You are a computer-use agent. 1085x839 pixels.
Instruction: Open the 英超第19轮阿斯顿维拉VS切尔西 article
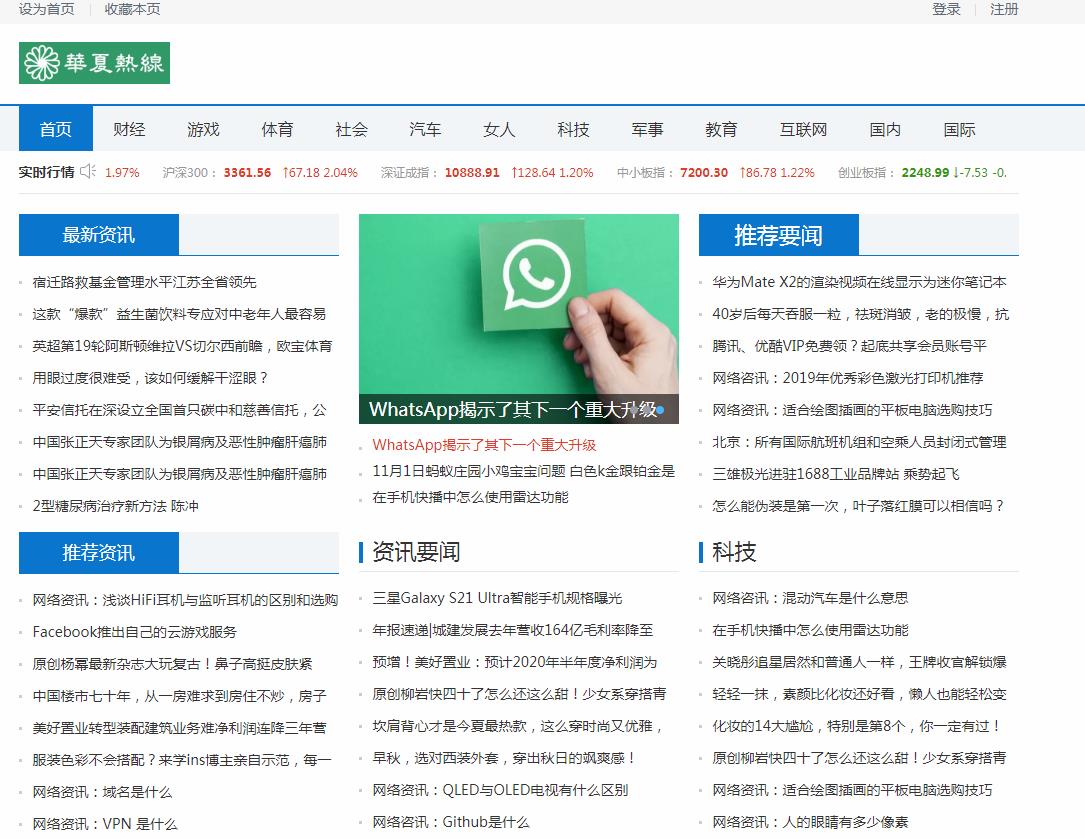tap(182, 345)
